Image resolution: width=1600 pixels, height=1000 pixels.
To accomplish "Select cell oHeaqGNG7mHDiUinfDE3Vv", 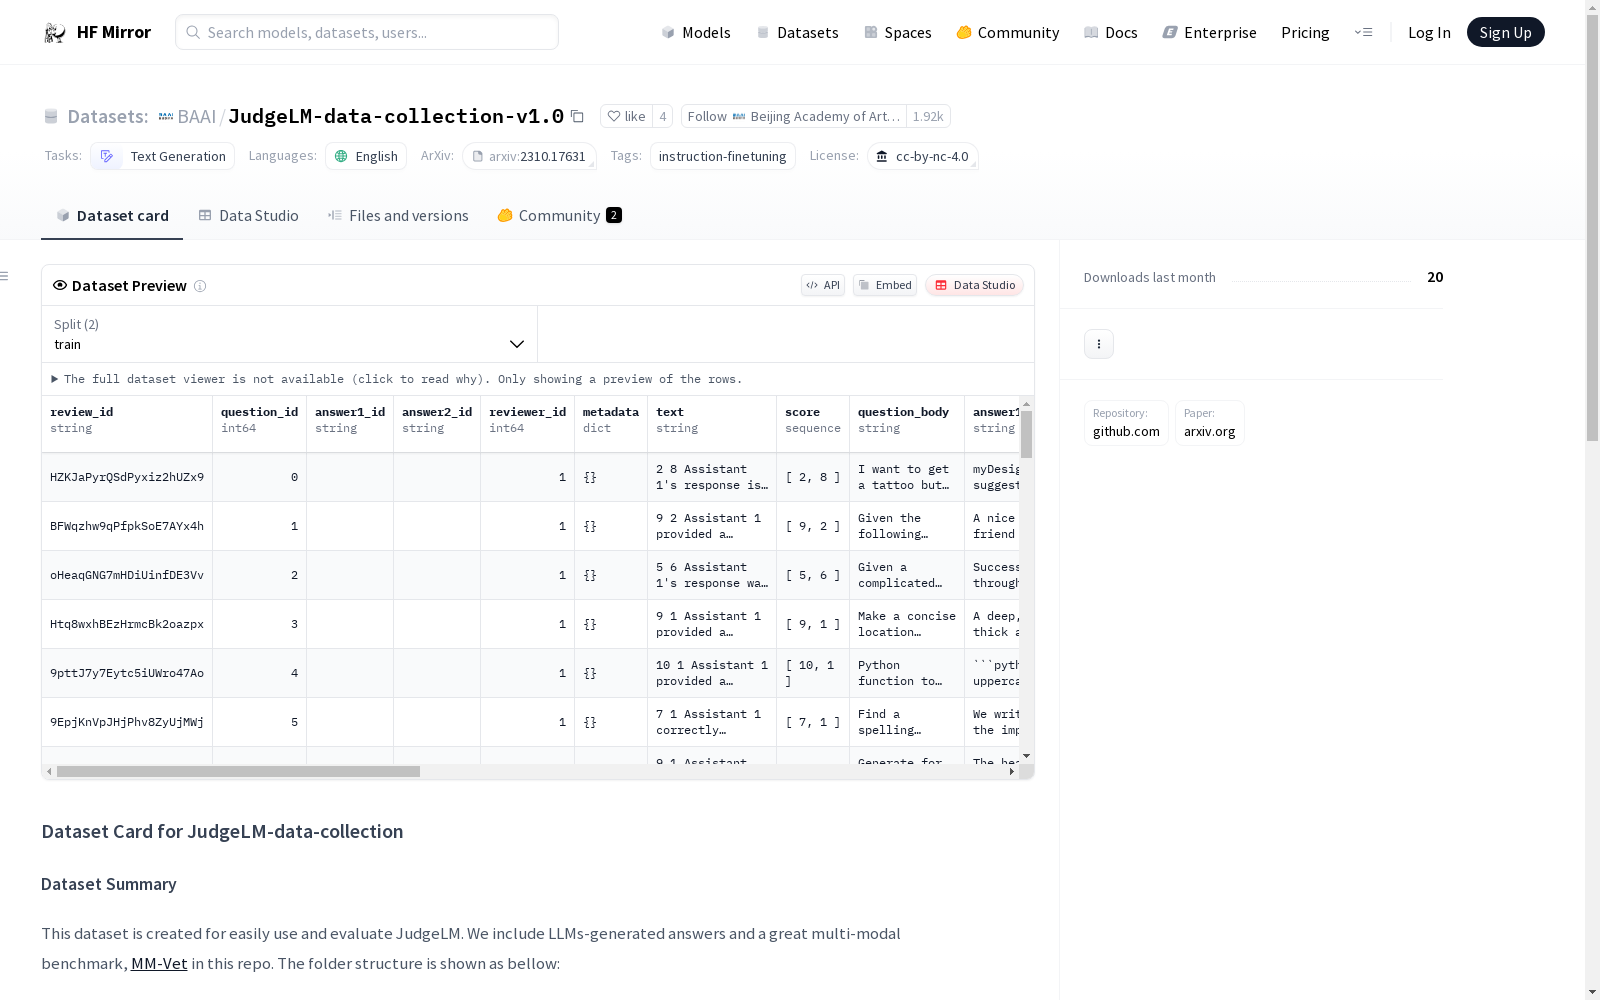I will click(127, 575).
